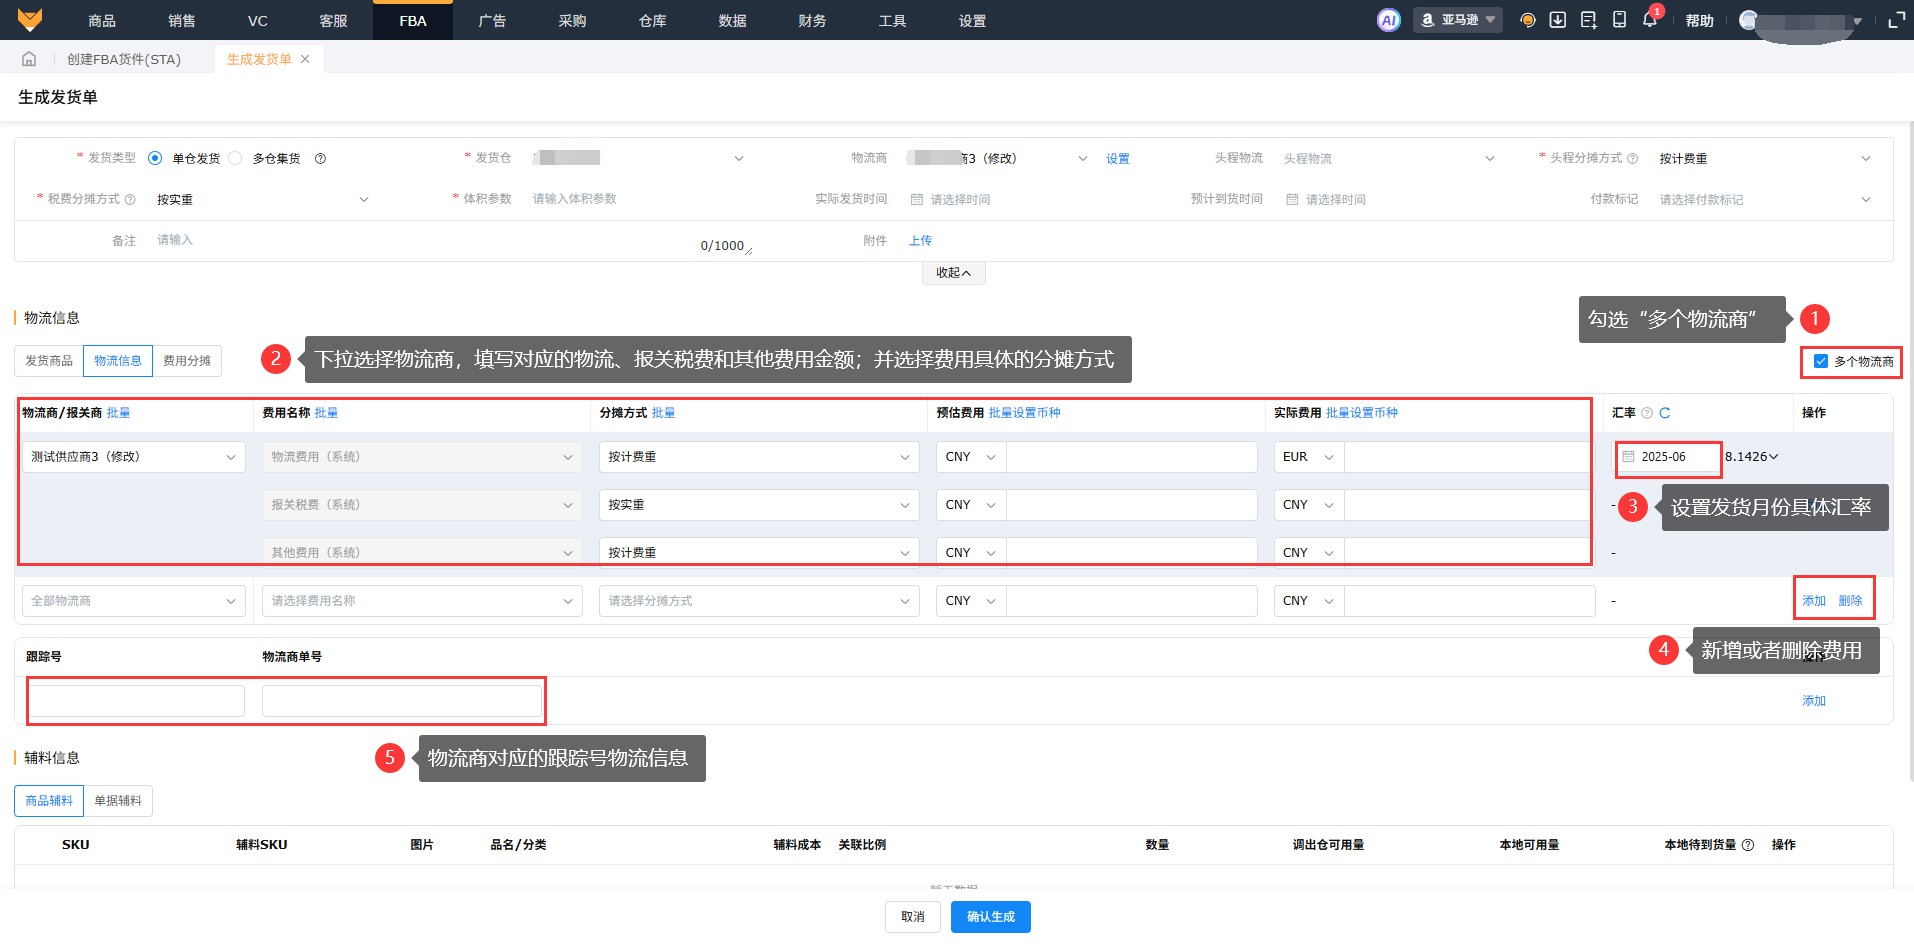Click the 跟踪号 input field
Screen dimensions: 1914x945
136,701
